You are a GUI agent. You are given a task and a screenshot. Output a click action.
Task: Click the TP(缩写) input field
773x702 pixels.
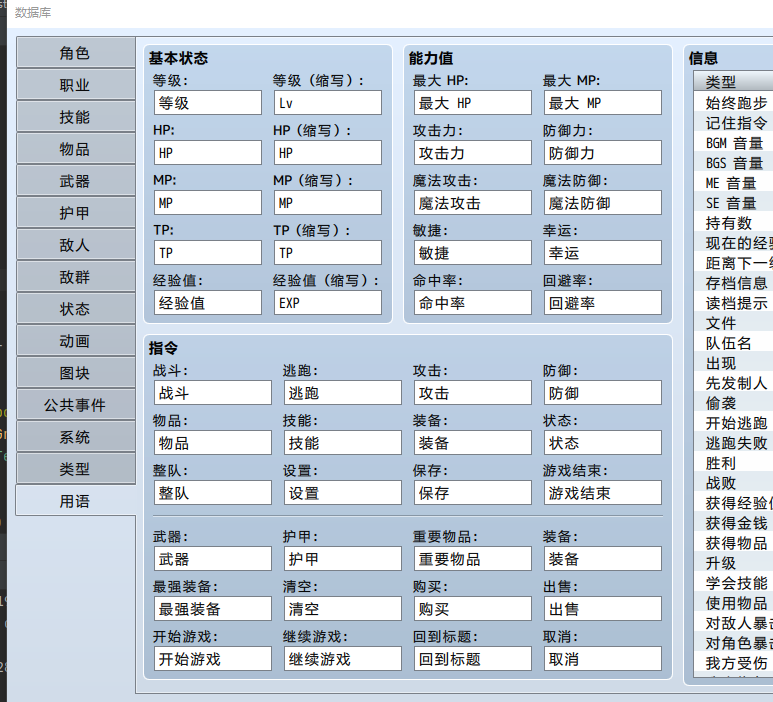click(x=328, y=252)
